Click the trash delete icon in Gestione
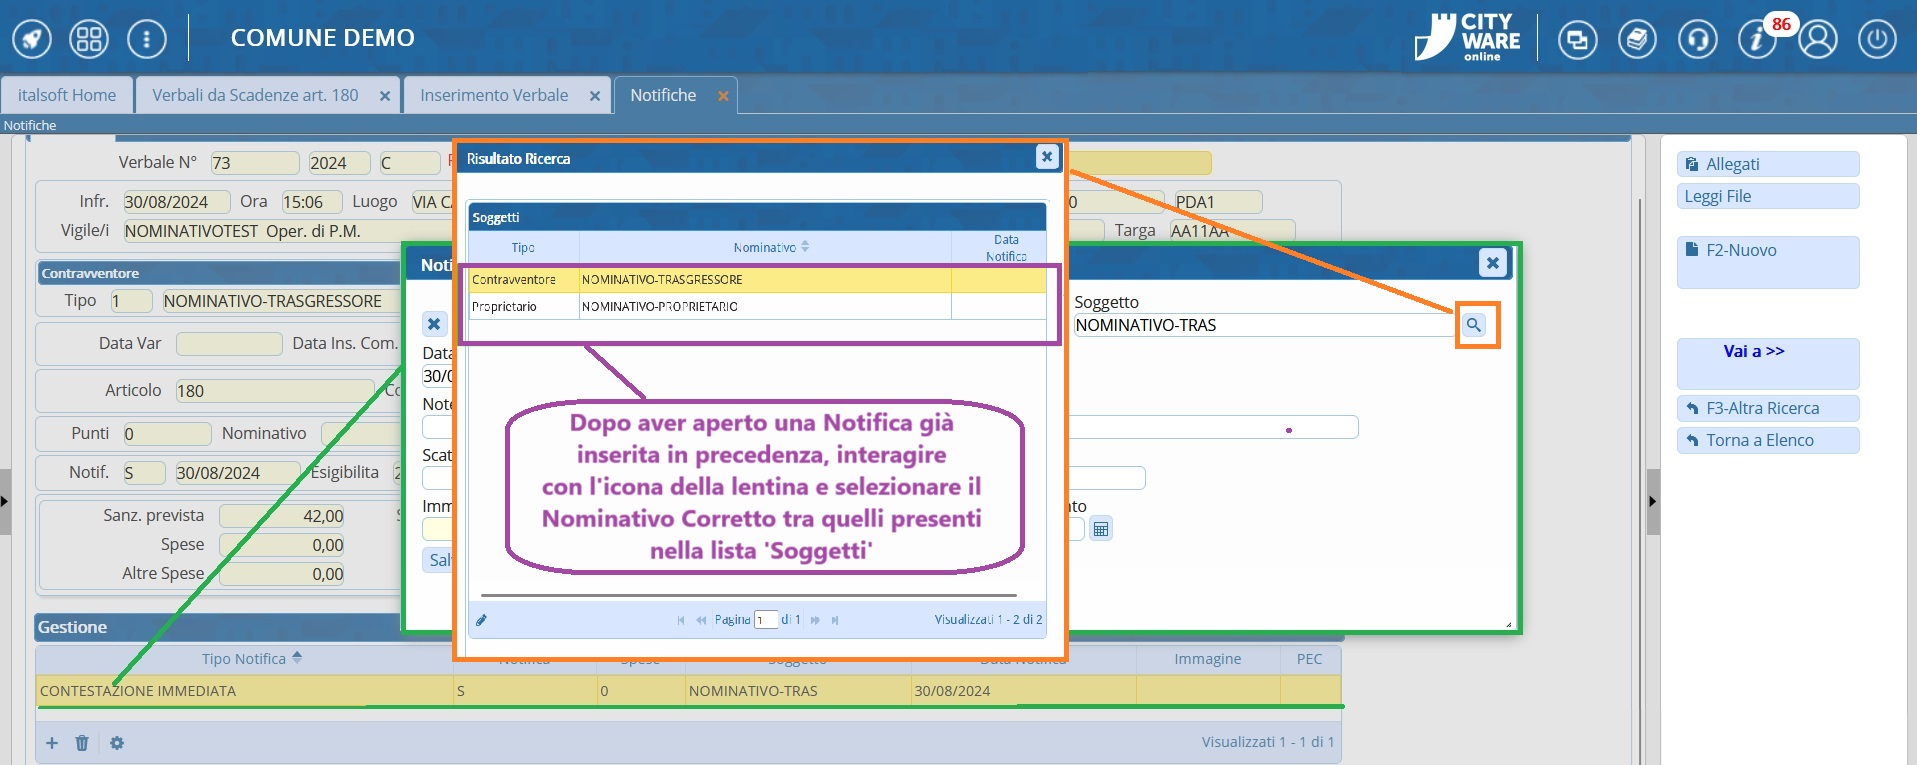1917x765 pixels. [x=82, y=743]
